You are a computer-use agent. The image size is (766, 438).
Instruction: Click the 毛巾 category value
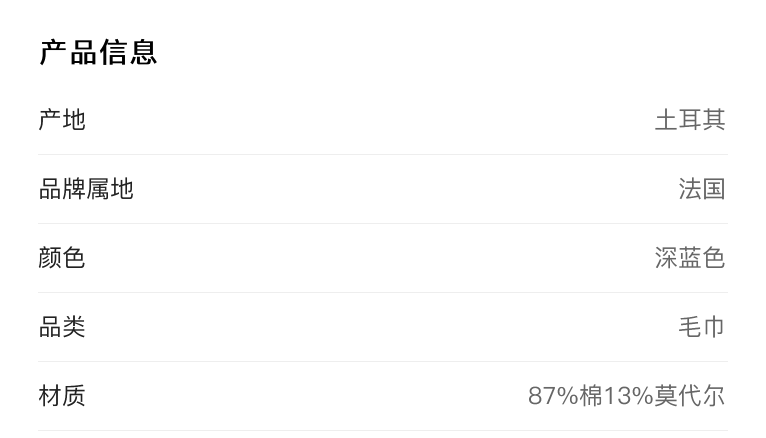[x=701, y=327]
